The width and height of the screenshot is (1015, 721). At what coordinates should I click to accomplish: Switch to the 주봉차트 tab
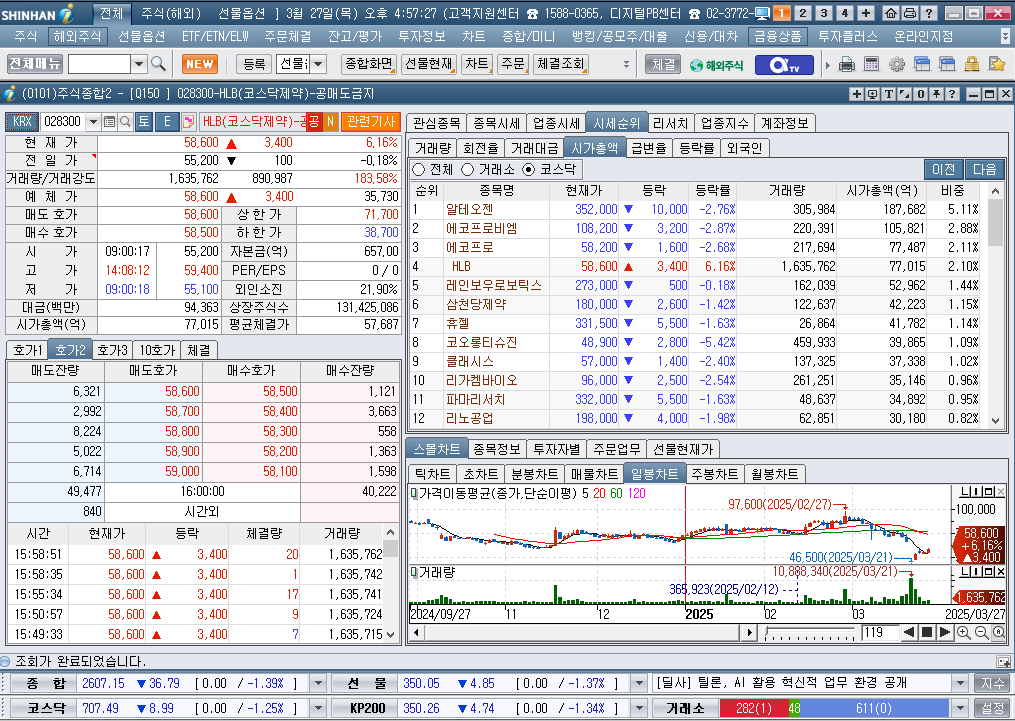pos(715,474)
